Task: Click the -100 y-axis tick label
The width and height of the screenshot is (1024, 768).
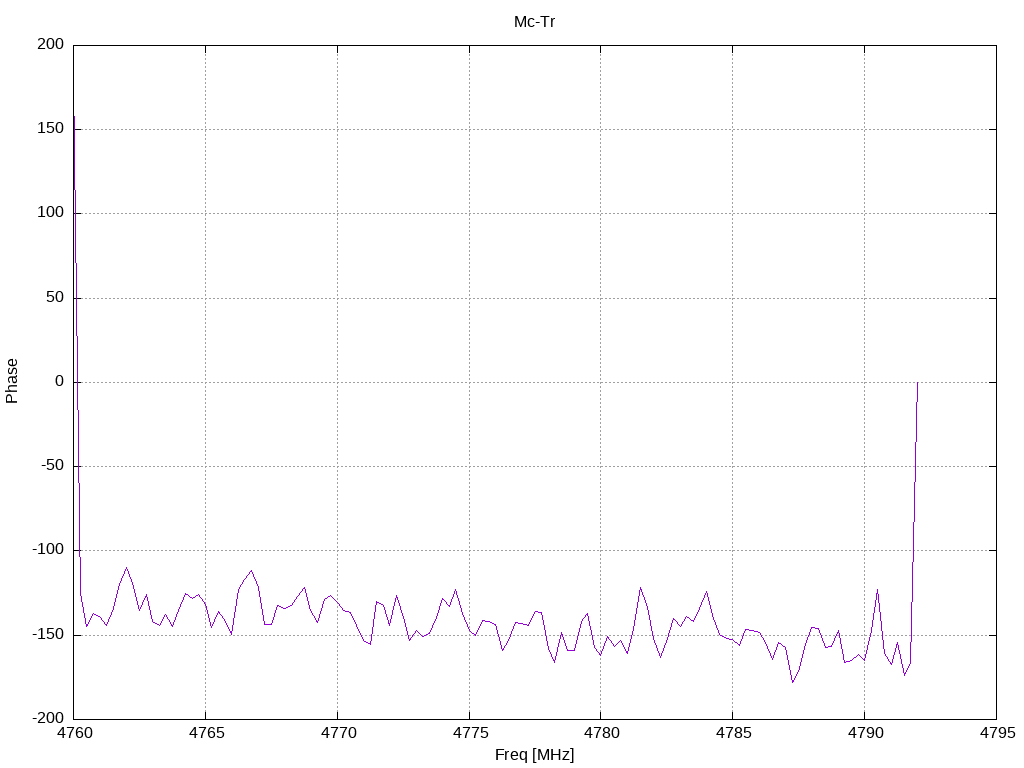Action: pos(48,550)
